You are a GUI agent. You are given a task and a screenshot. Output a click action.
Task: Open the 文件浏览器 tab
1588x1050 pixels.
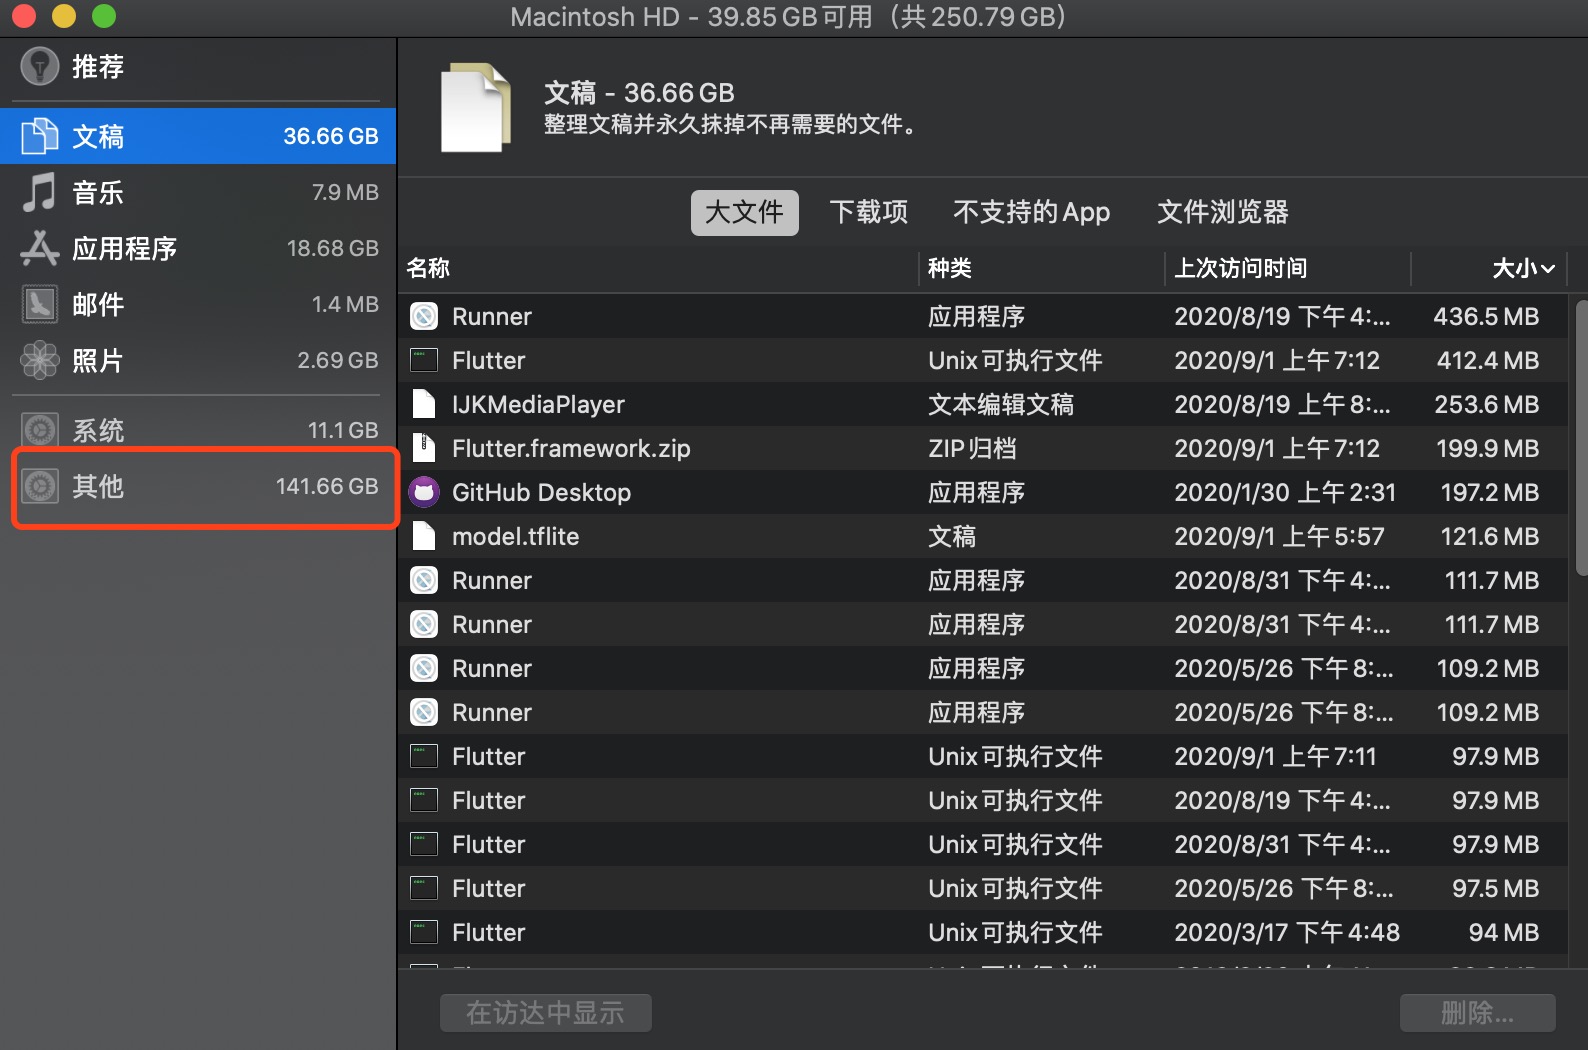click(x=1223, y=212)
